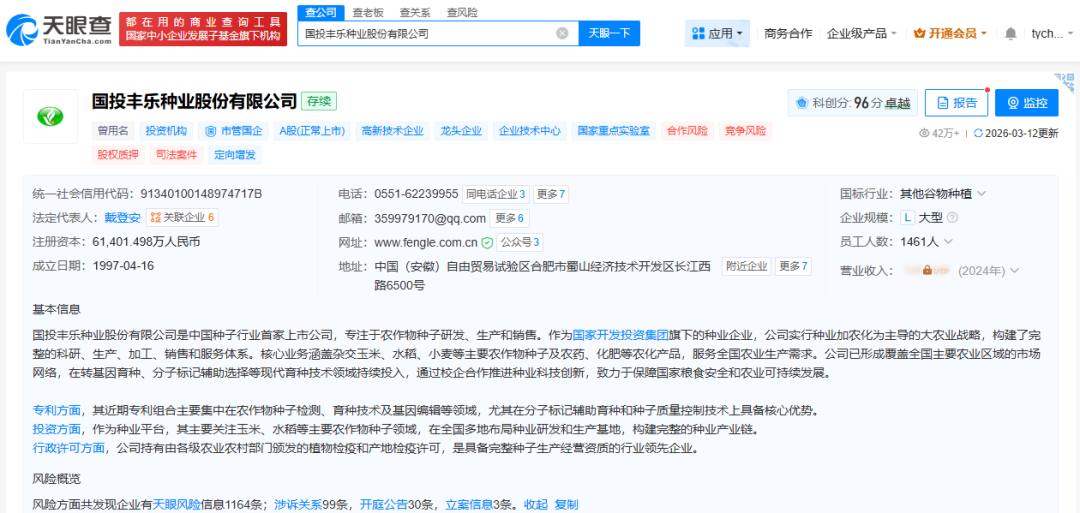
Task: Open the 立案信息 link
Action: point(469,505)
